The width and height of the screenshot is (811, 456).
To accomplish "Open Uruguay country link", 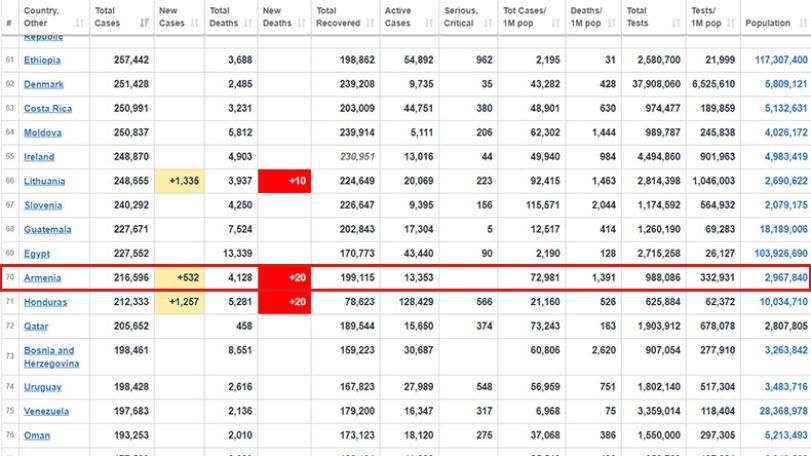I will coord(42,387).
